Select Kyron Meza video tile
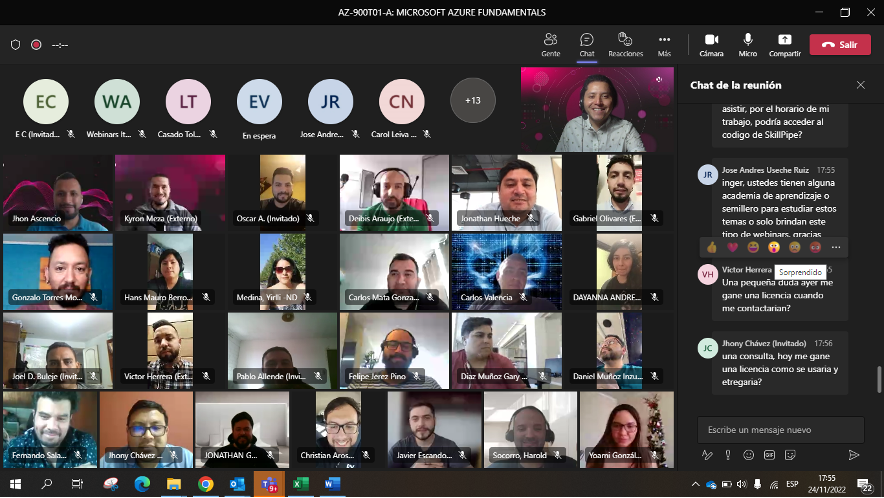The height and width of the screenshot is (498, 884). pos(170,193)
